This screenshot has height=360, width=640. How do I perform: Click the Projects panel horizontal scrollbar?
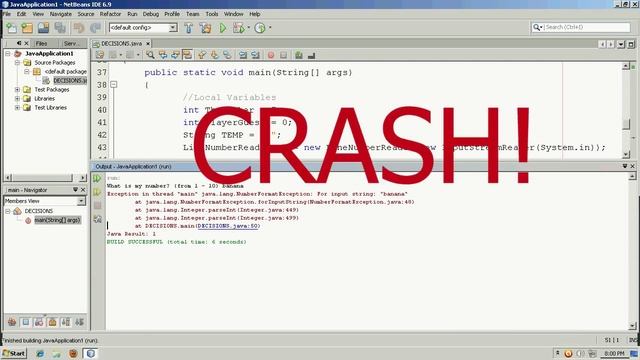pyautogui.click(x=45, y=178)
